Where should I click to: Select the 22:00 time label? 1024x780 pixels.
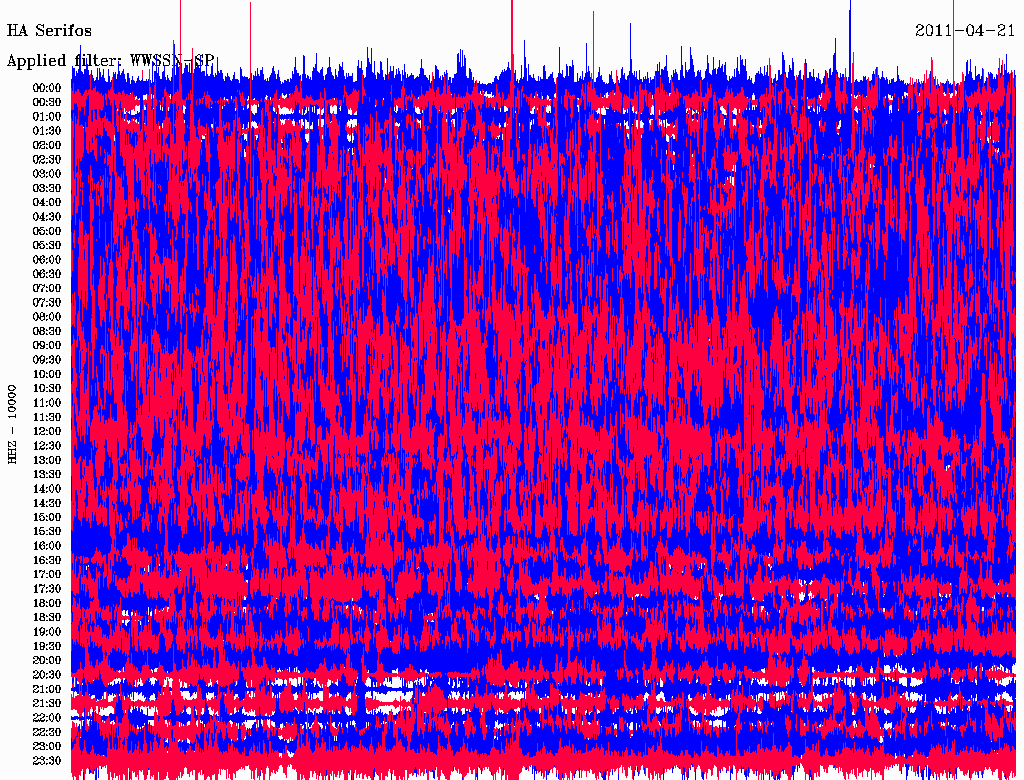click(47, 719)
